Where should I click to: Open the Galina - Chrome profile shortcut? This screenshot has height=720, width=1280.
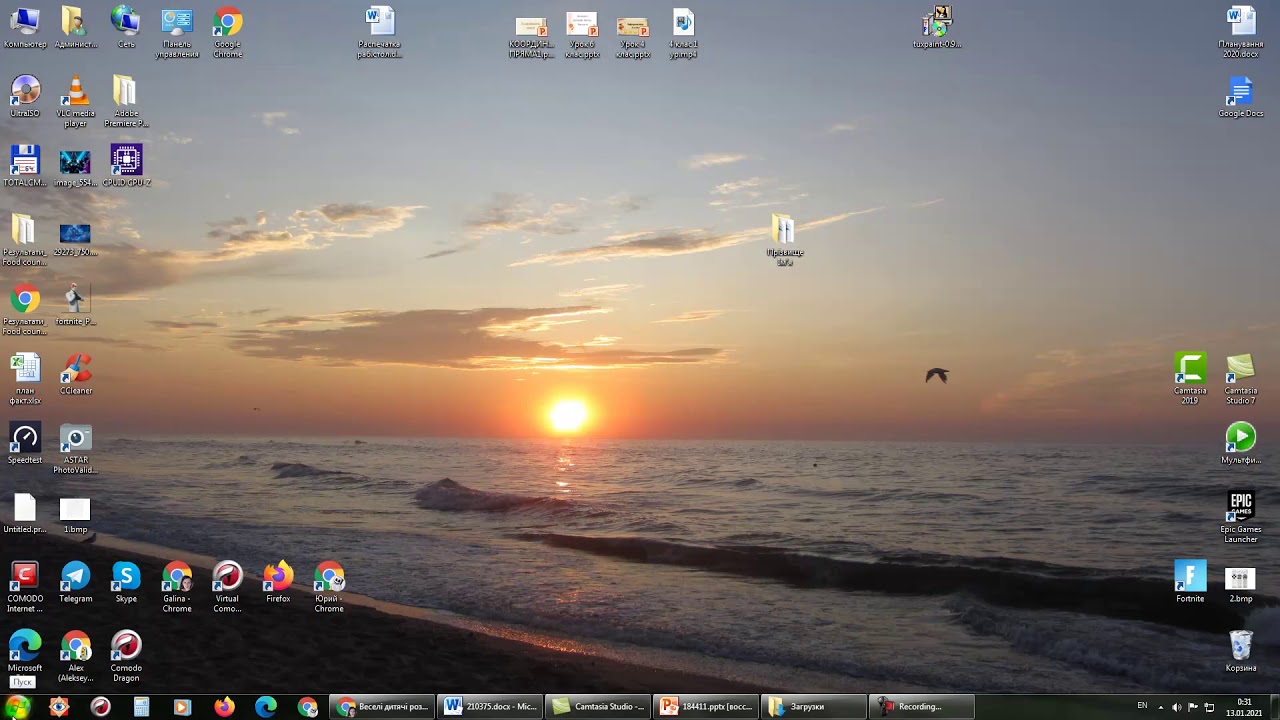(177, 587)
